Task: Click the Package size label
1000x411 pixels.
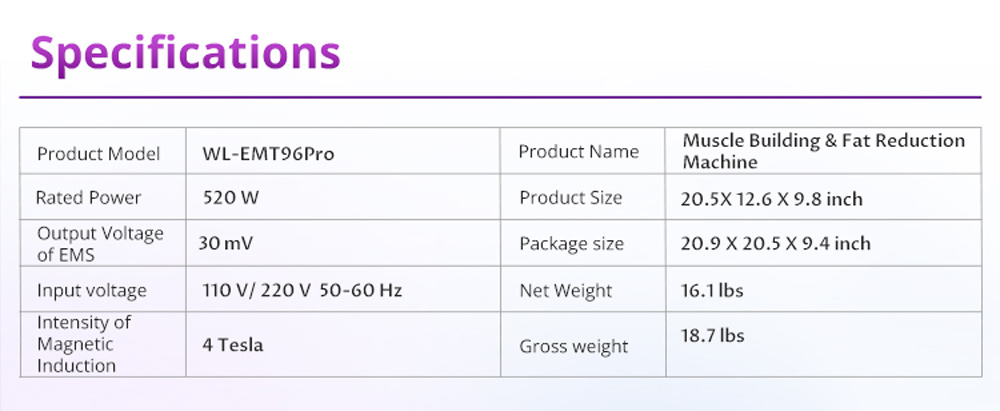Action: (571, 244)
